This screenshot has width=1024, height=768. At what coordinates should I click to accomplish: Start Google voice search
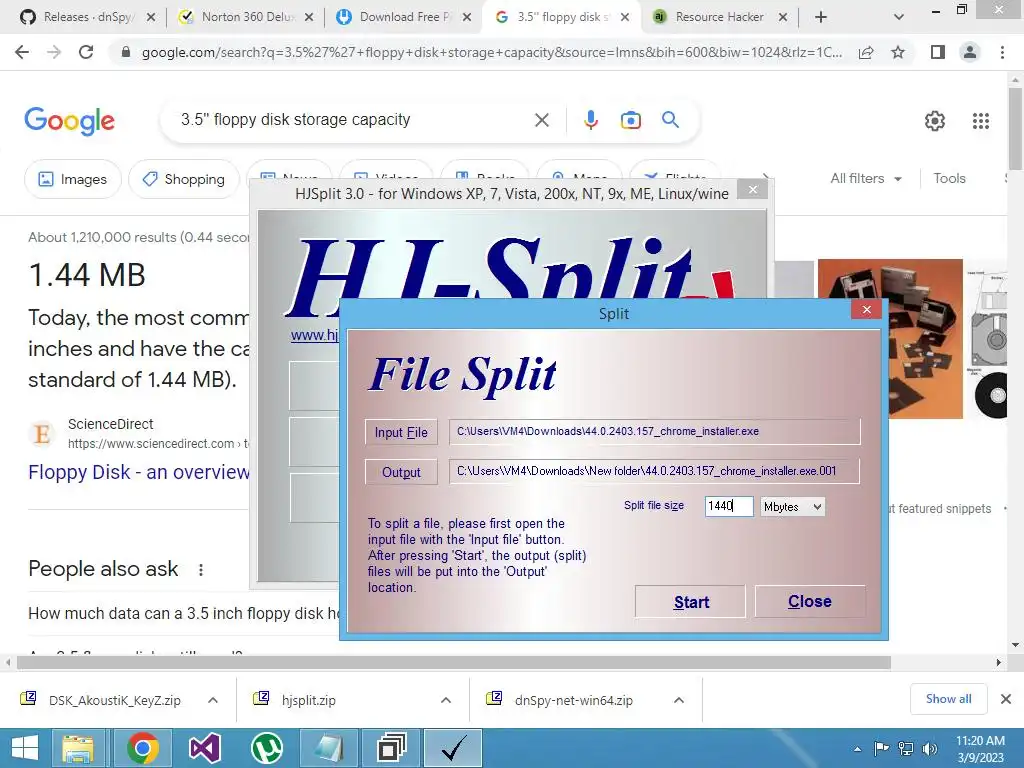(x=590, y=120)
